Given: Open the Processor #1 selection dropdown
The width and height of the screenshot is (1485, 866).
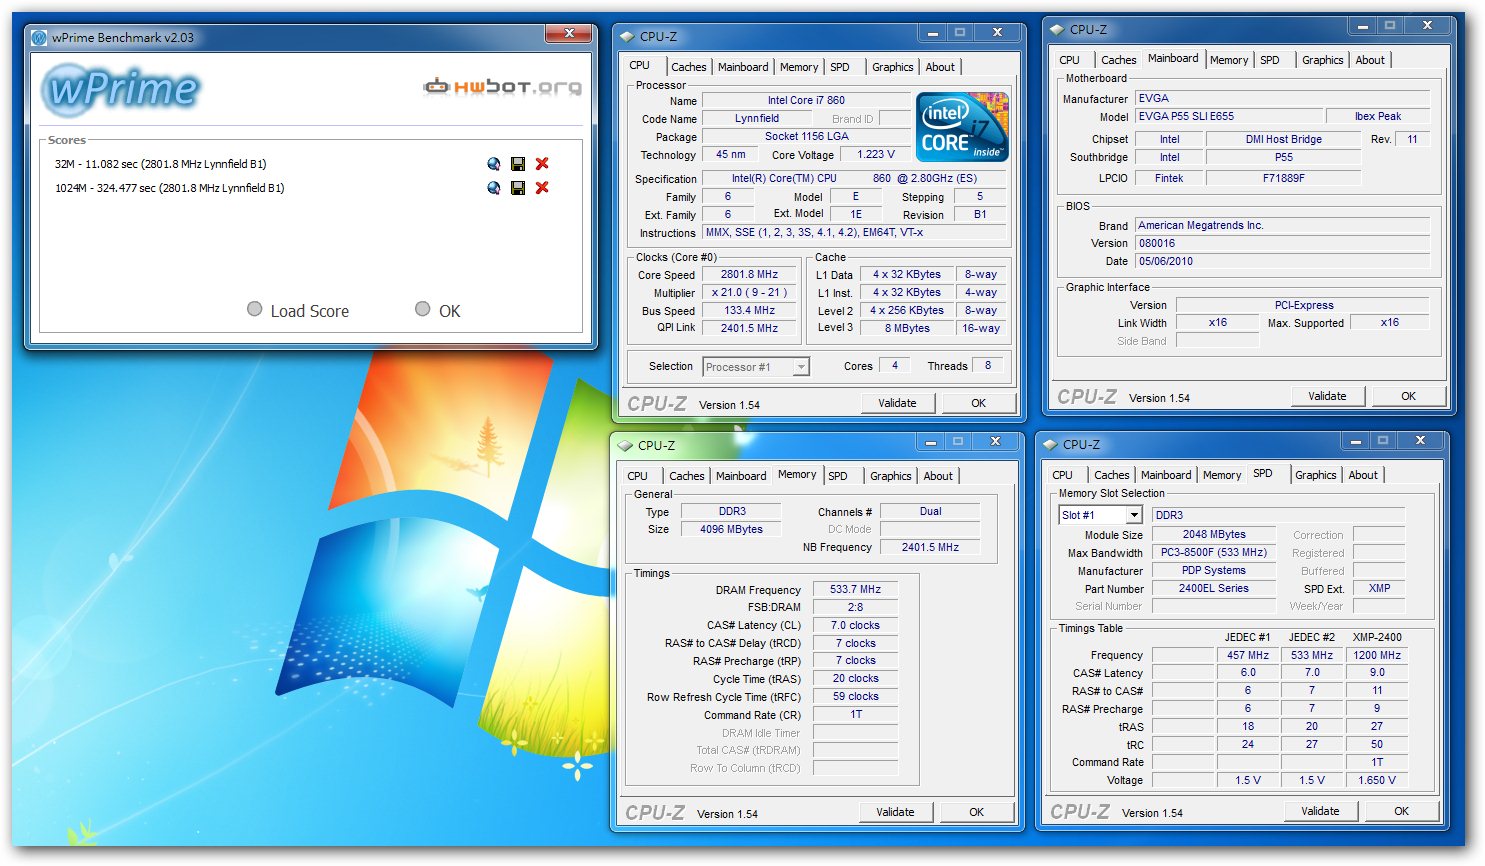Looking at the screenshot, I should [x=800, y=367].
